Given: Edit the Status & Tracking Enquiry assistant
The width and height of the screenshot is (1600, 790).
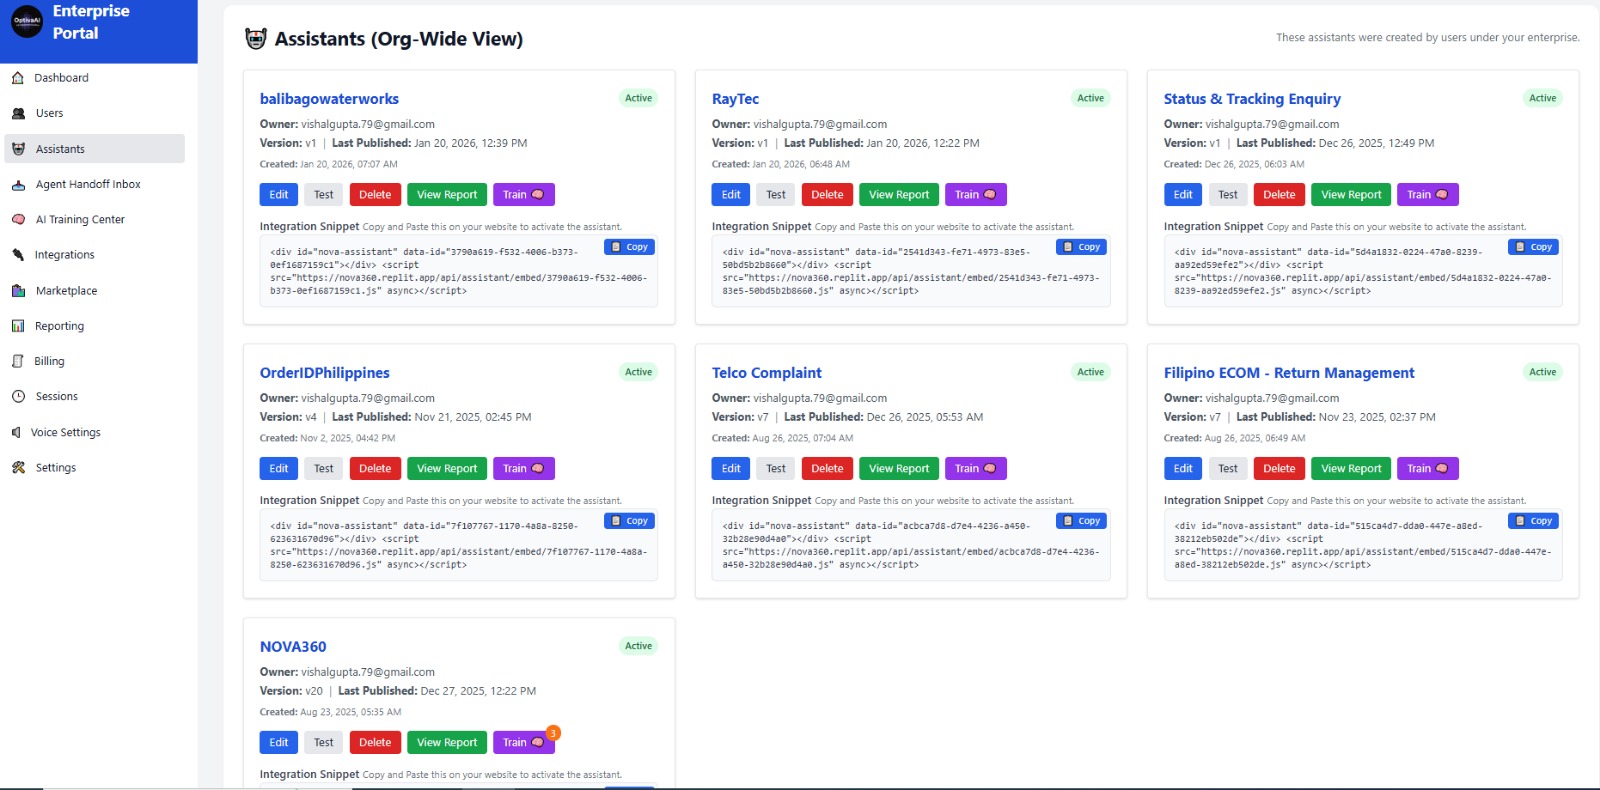Looking at the screenshot, I should point(1183,195).
